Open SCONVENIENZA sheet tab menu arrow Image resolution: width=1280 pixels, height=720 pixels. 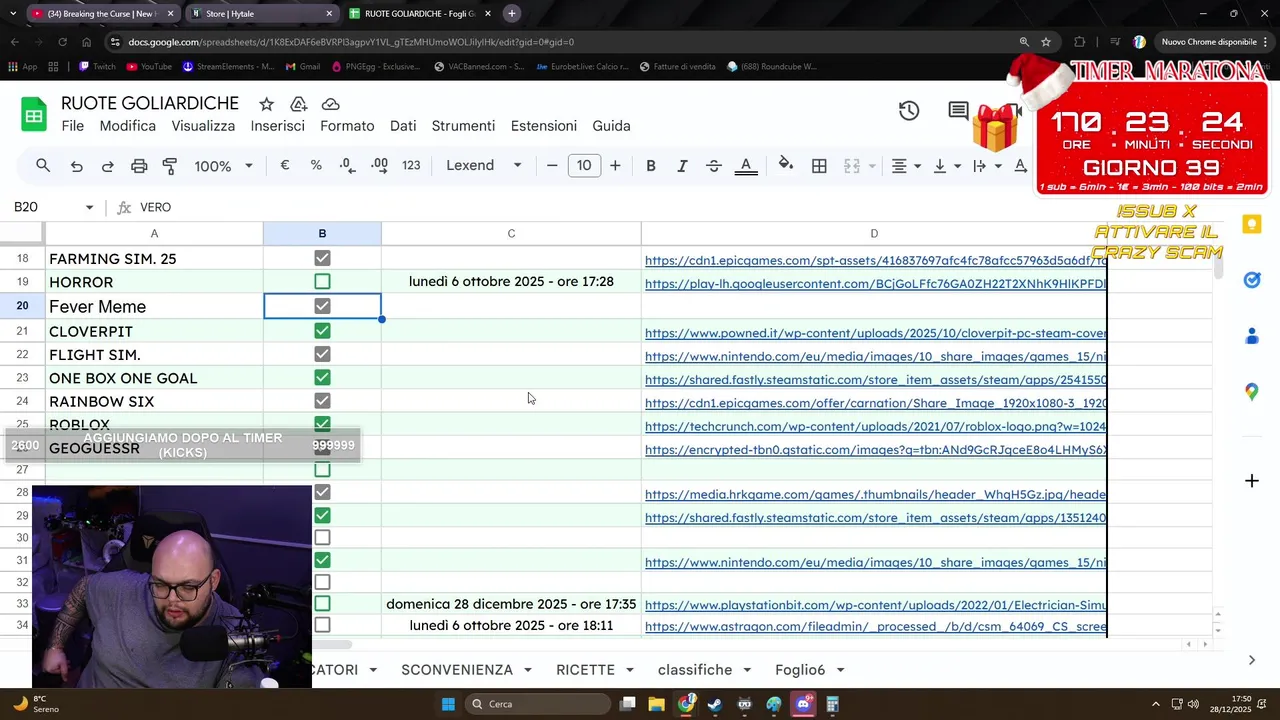coord(527,670)
